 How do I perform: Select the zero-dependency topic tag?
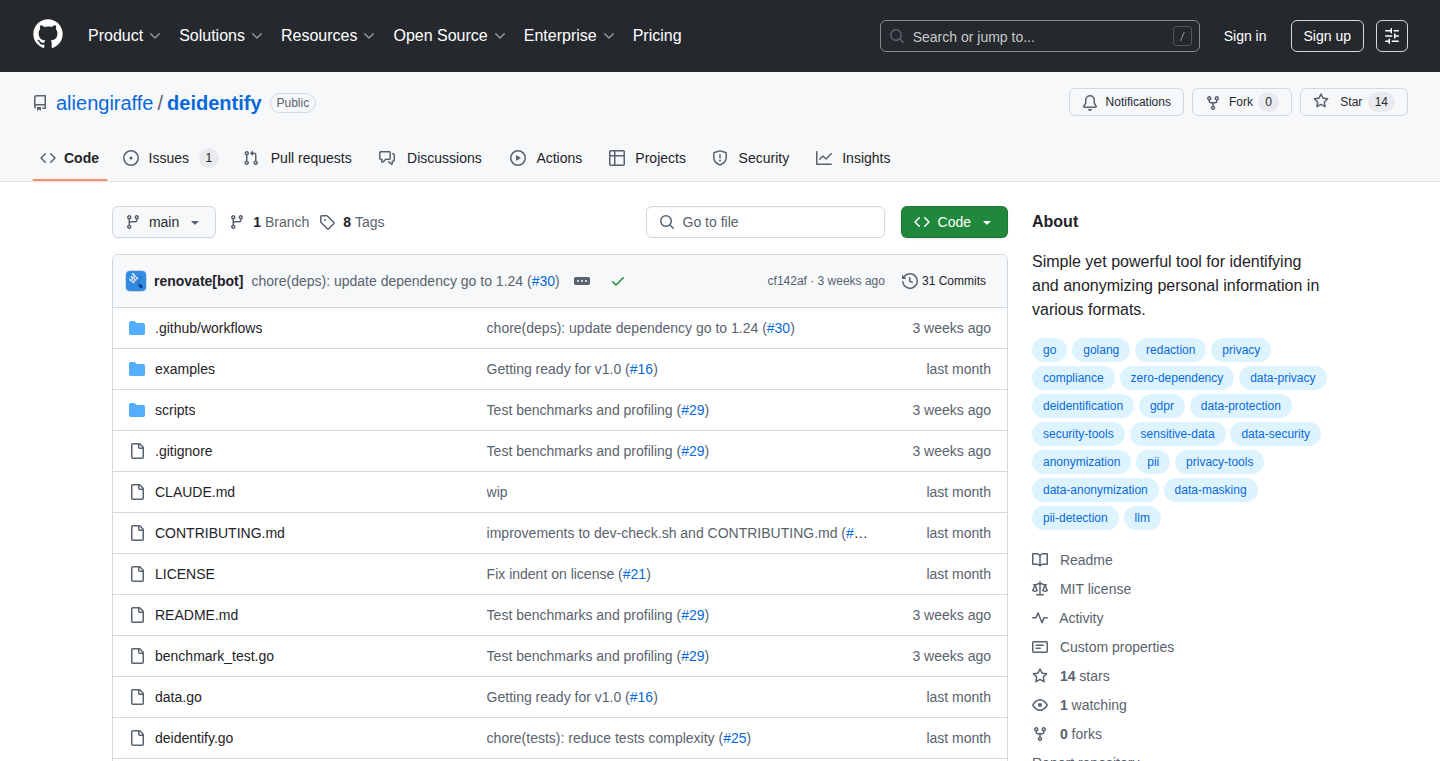[1176, 378]
